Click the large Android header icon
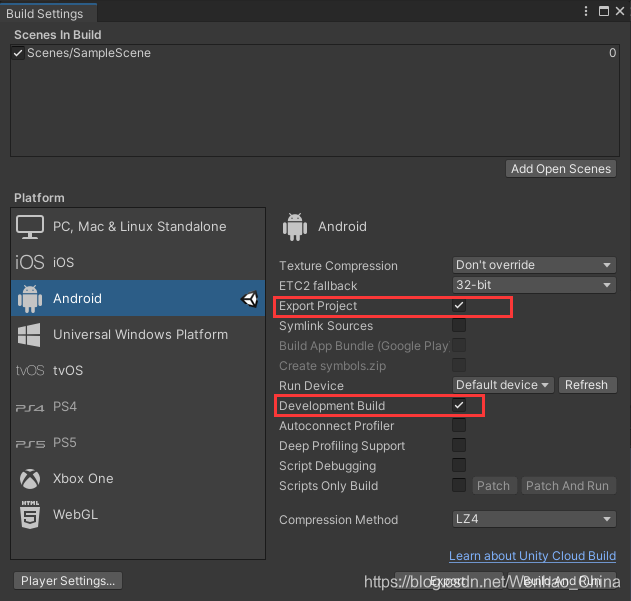 tap(295, 227)
